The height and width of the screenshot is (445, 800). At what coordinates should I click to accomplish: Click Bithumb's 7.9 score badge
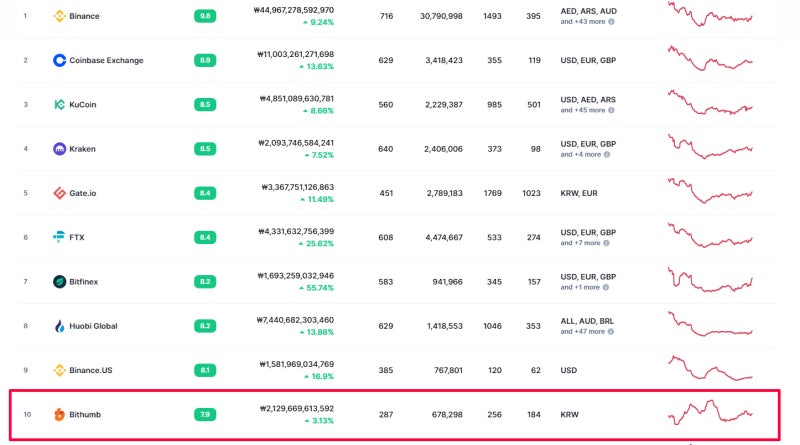(205, 414)
